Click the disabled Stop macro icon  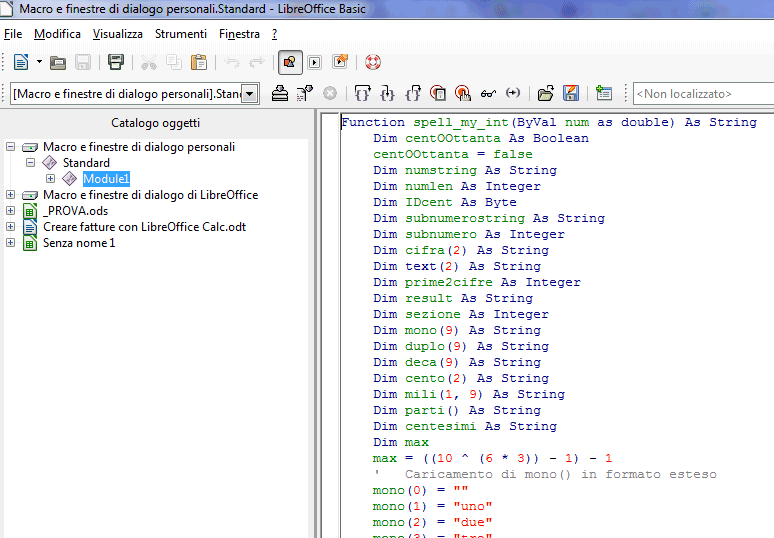pyautogui.click(x=330, y=93)
